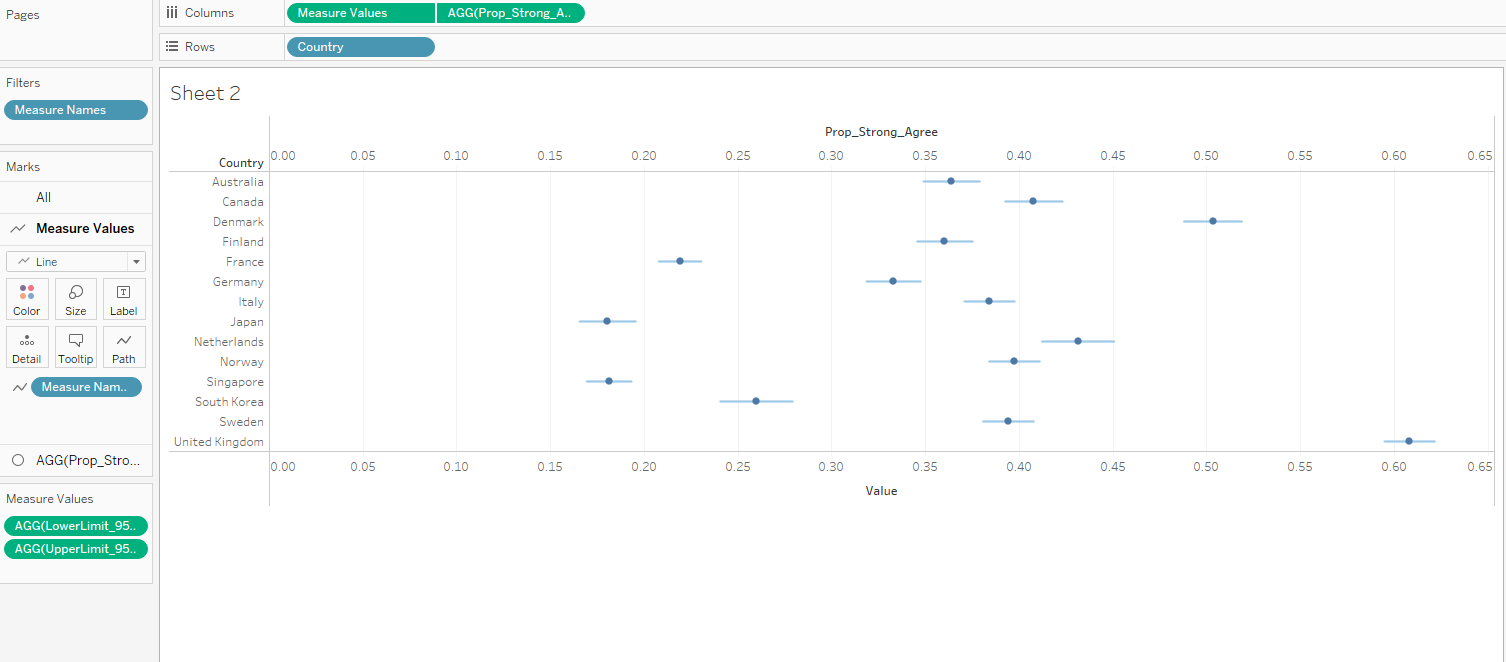This screenshot has height=662, width=1506.
Task: Select the Country pill on Rows
Action: 360,47
